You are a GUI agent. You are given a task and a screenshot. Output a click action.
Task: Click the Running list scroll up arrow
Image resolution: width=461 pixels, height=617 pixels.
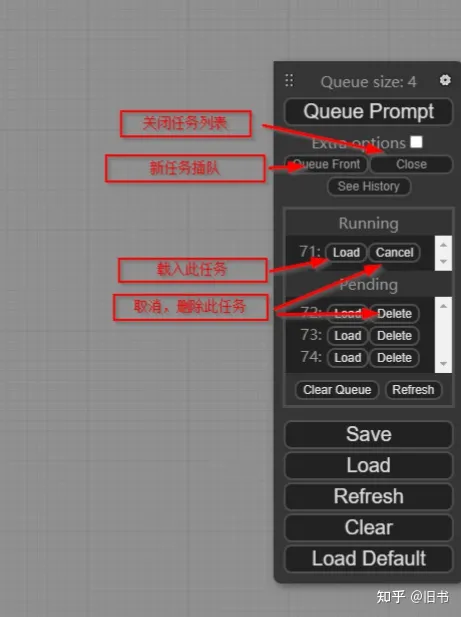[443, 245]
